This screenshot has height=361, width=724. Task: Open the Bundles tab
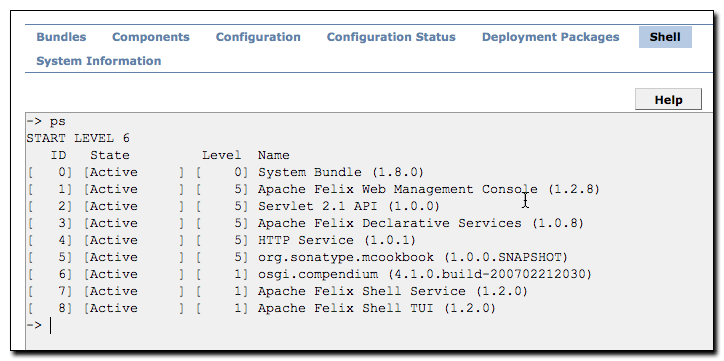coord(61,37)
